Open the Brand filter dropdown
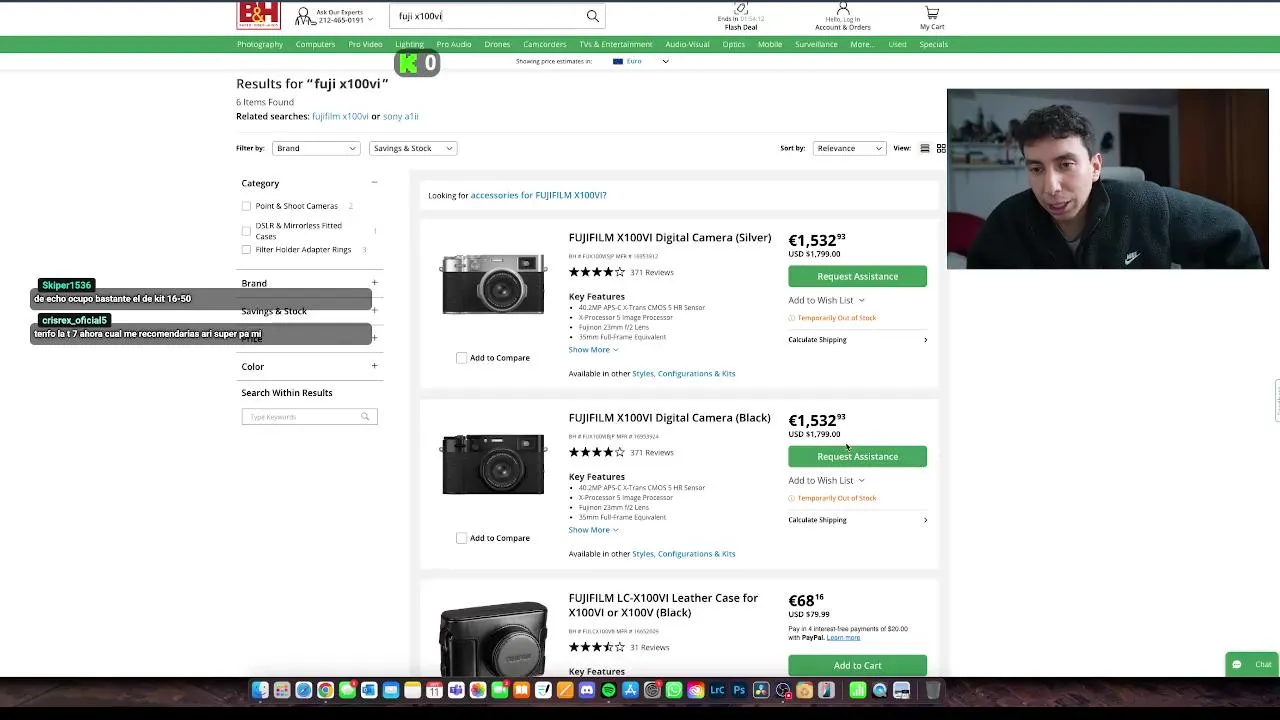 click(315, 148)
